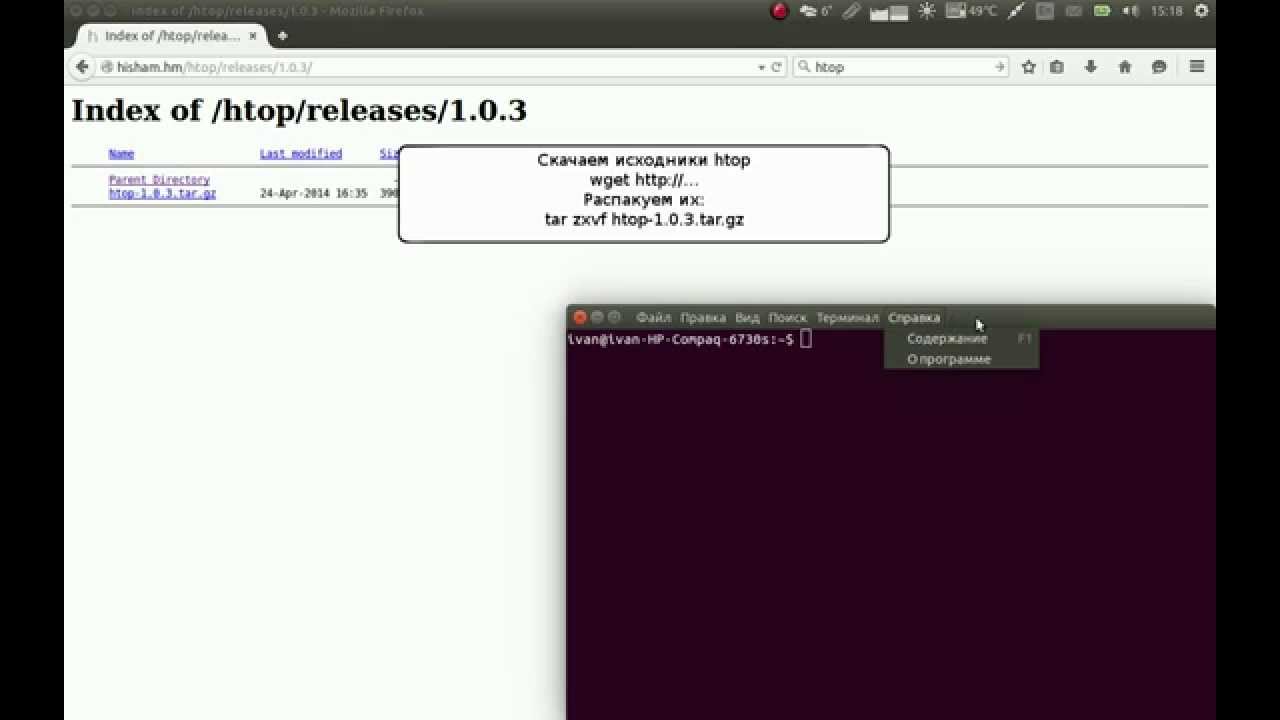Reload the page with the refresh icon
Viewport: 1280px width, 720px height.
tap(776, 67)
